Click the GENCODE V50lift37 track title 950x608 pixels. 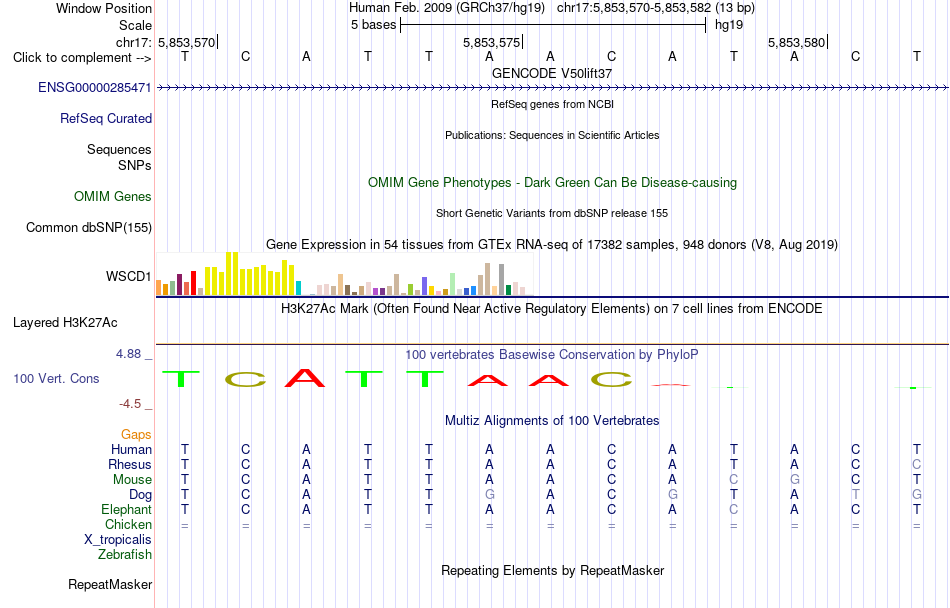click(x=552, y=73)
